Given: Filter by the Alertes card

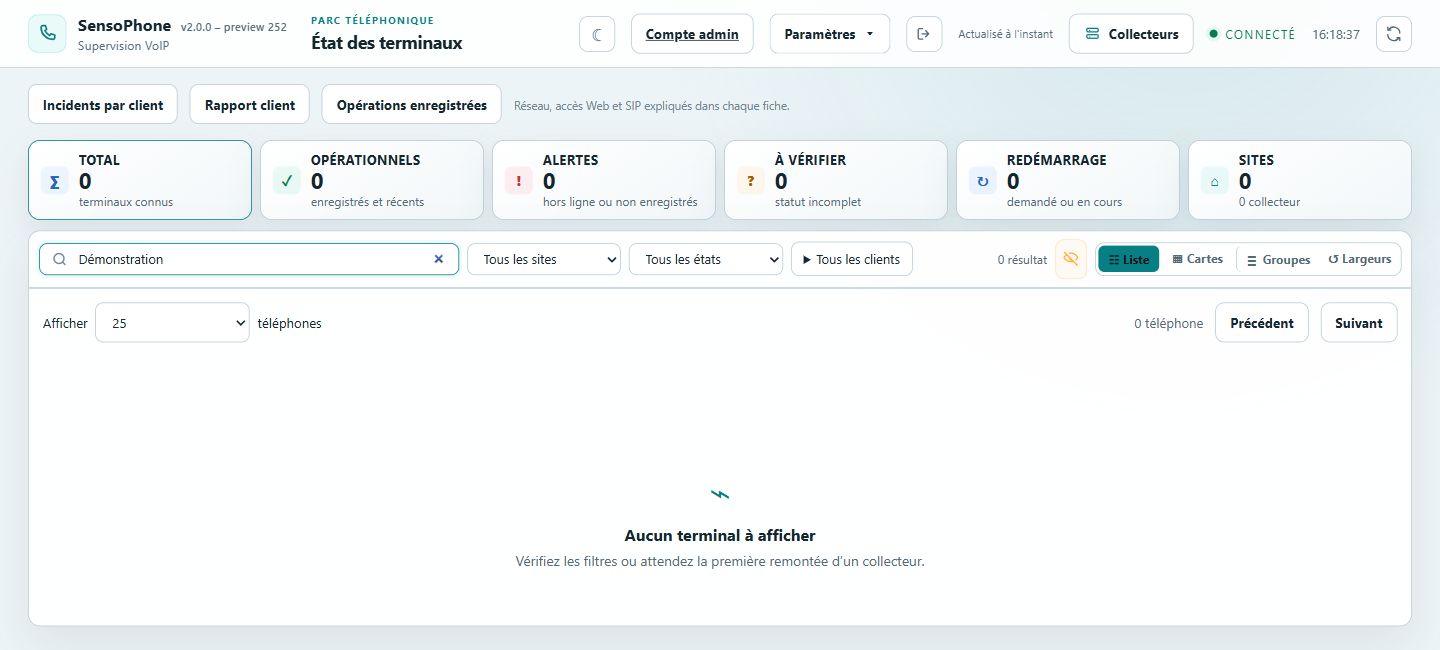Looking at the screenshot, I should (604, 180).
